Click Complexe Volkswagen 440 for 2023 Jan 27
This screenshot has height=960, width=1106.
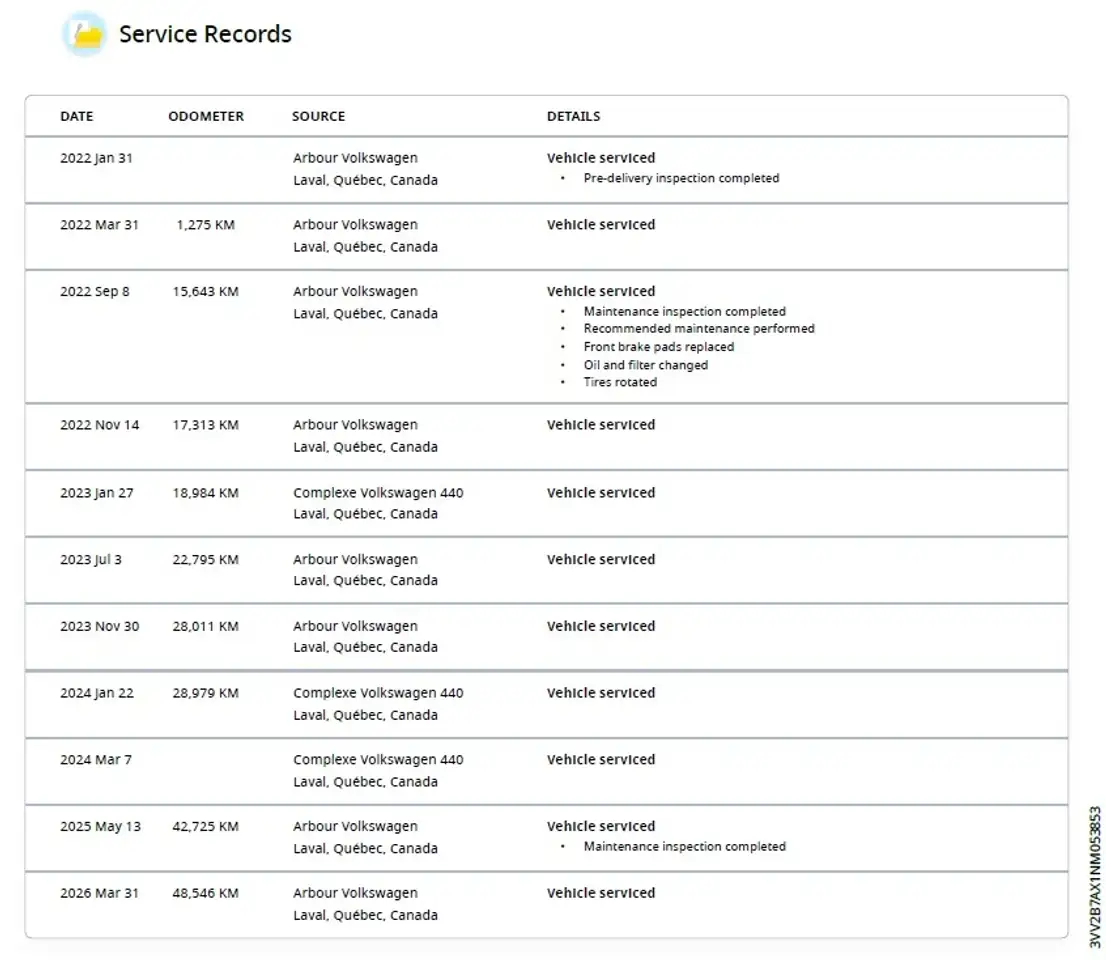tap(378, 492)
